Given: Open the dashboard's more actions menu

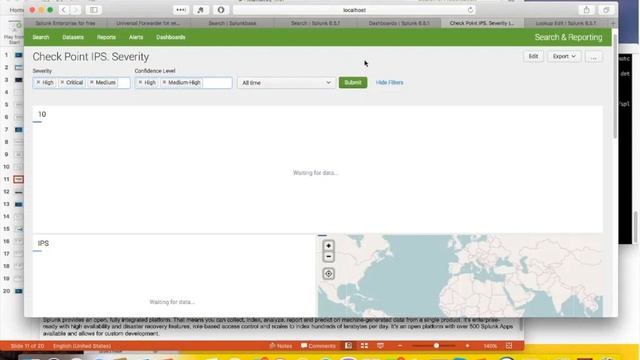Looking at the screenshot, I should [x=593, y=57].
